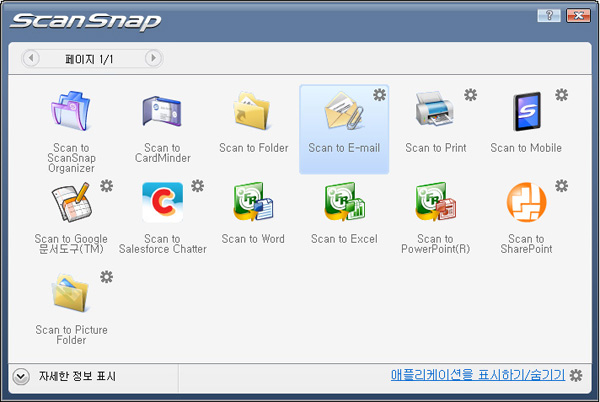This screenshot has width=600, height=402.
Task: Click the Scan to Salesforce Chatter label text
Action: (162, 244)
